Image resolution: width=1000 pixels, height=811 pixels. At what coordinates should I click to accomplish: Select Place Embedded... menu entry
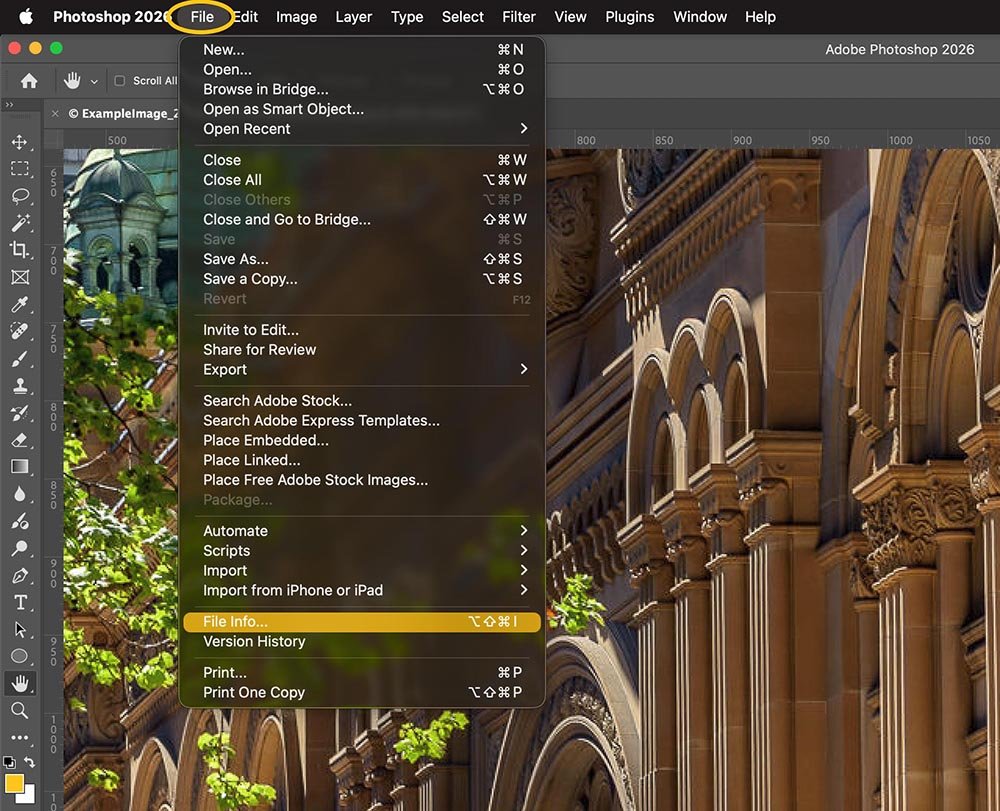coord(362,440)
